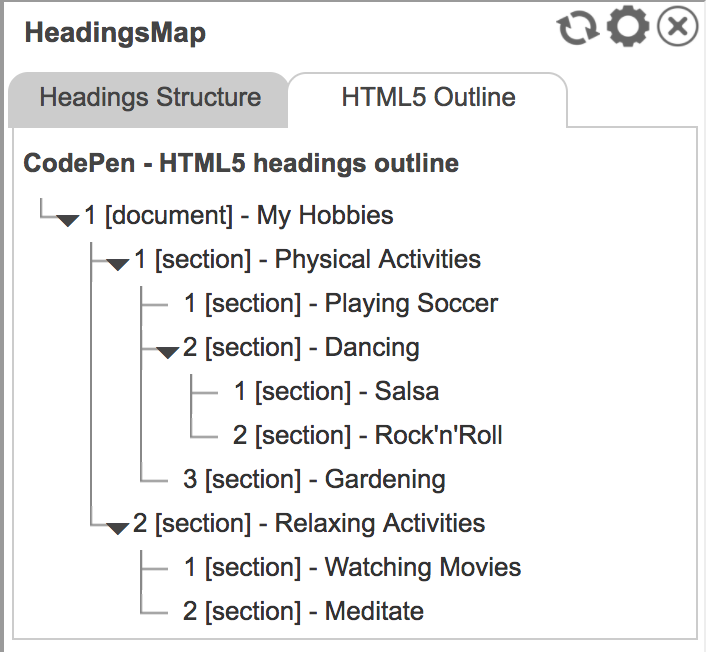Close the HeadingsMap panel
The image size is (706, 652).
tap(677, 28)
